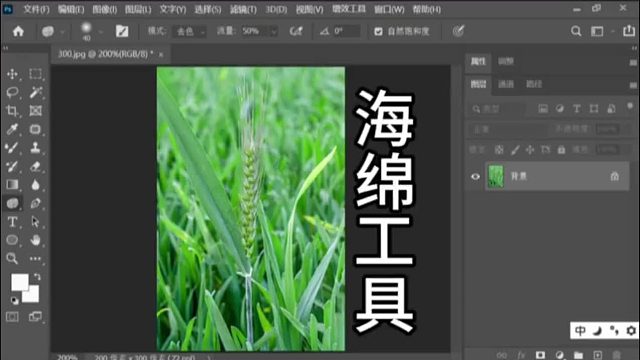
Task: Select the Pen tool
Action: (x=36, y=203)
